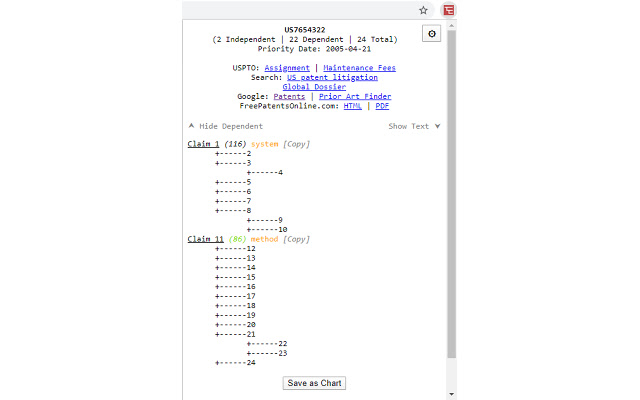Open the FreePatentsOnline PDF link
This screenshot has height=400, width=640.
[382, 106]
